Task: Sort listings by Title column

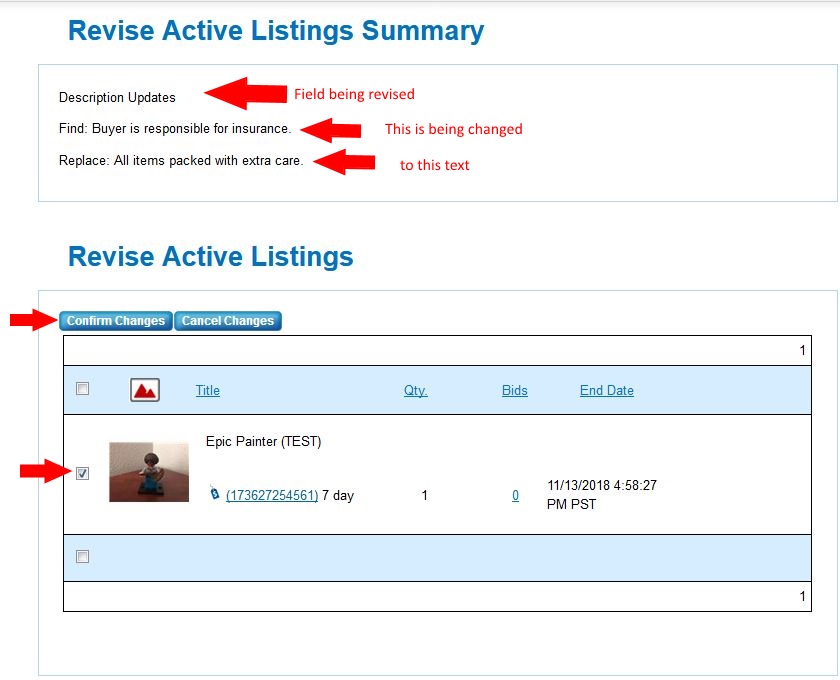Action: [x=208, y=390]
